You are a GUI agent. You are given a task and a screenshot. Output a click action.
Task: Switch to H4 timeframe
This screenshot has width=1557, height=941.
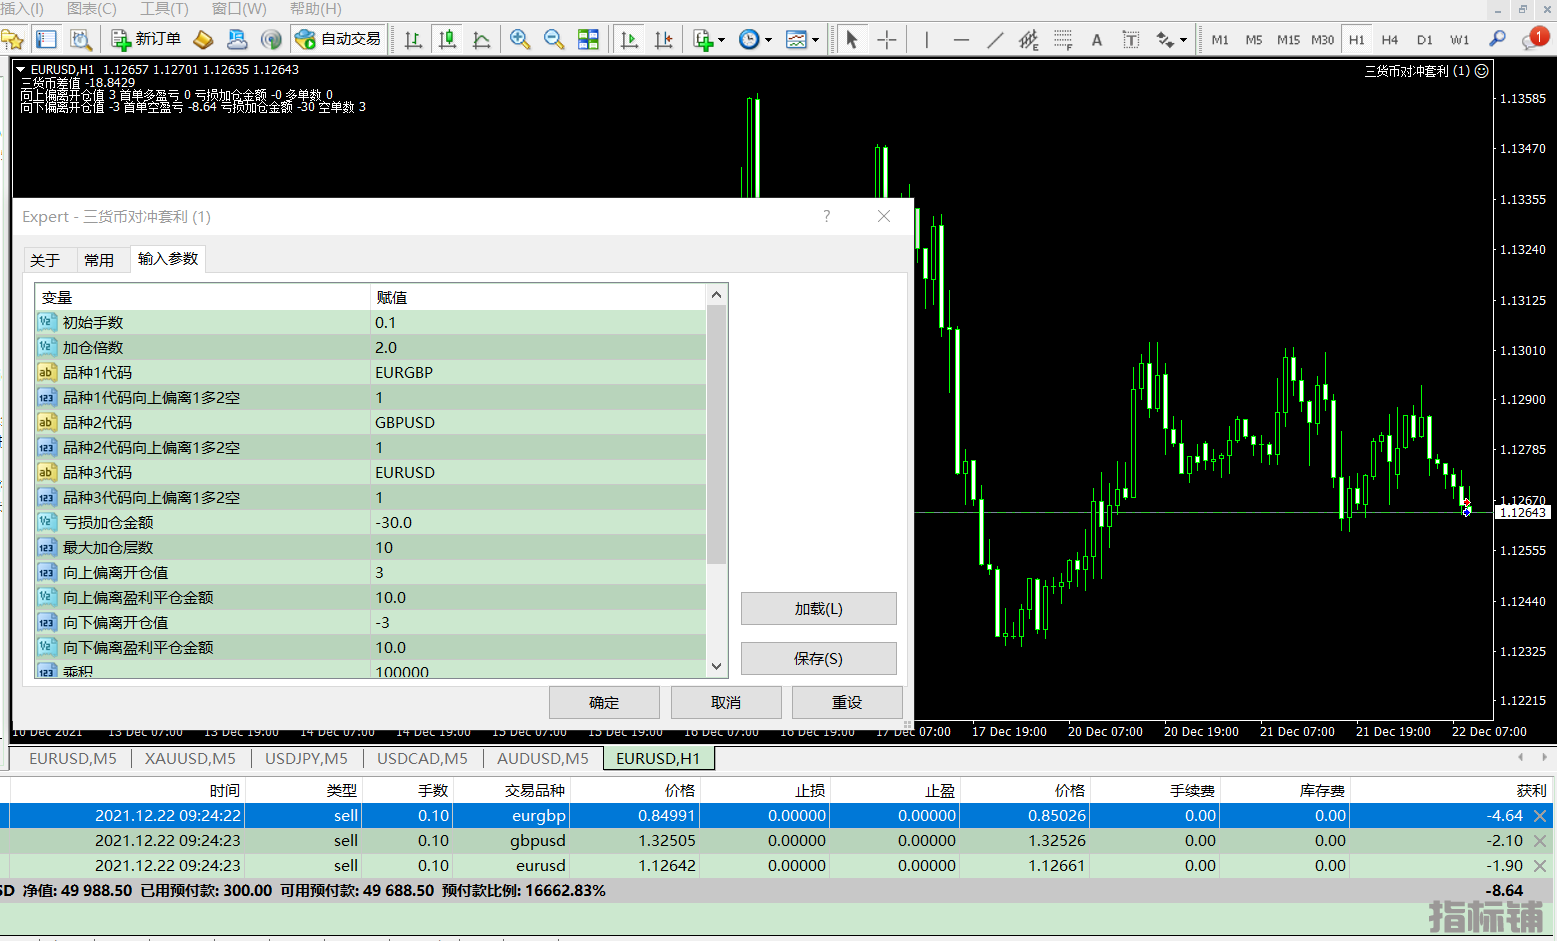tap(1390, 40)
